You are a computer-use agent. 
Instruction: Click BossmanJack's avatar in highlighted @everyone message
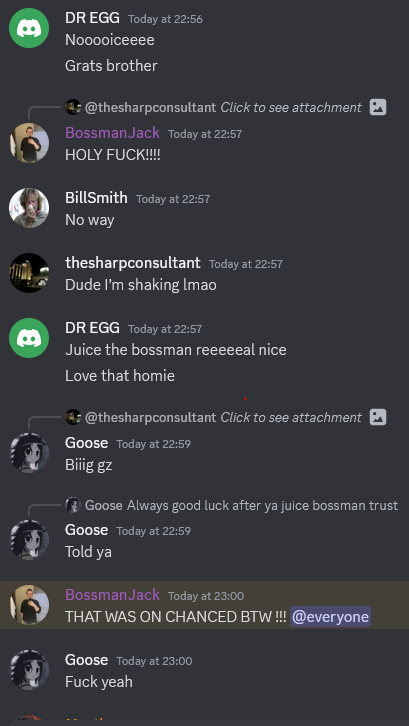coord(29,605)
